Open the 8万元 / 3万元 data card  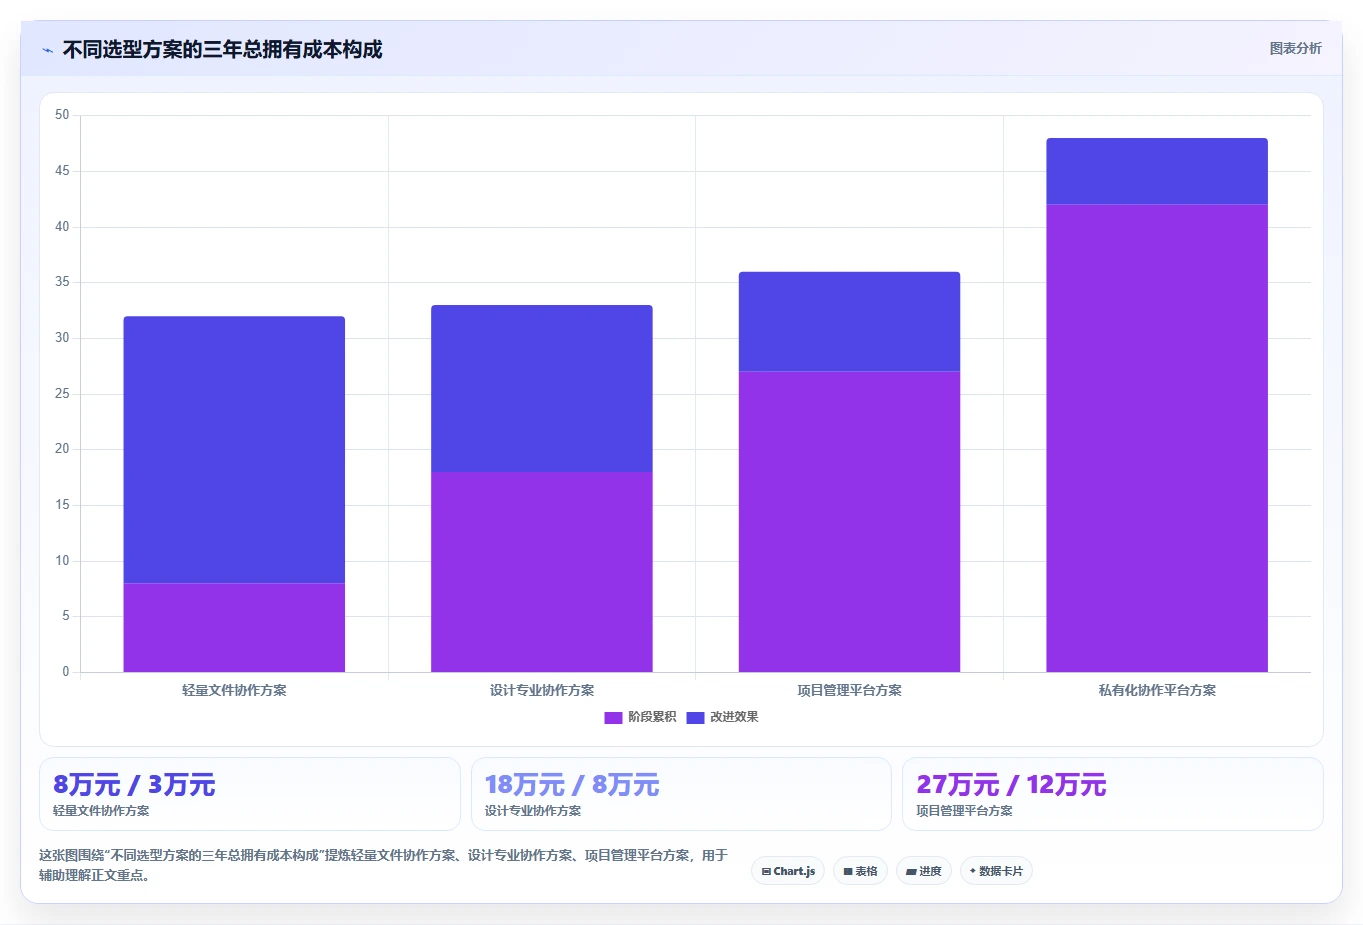click(x=250, y=794)
